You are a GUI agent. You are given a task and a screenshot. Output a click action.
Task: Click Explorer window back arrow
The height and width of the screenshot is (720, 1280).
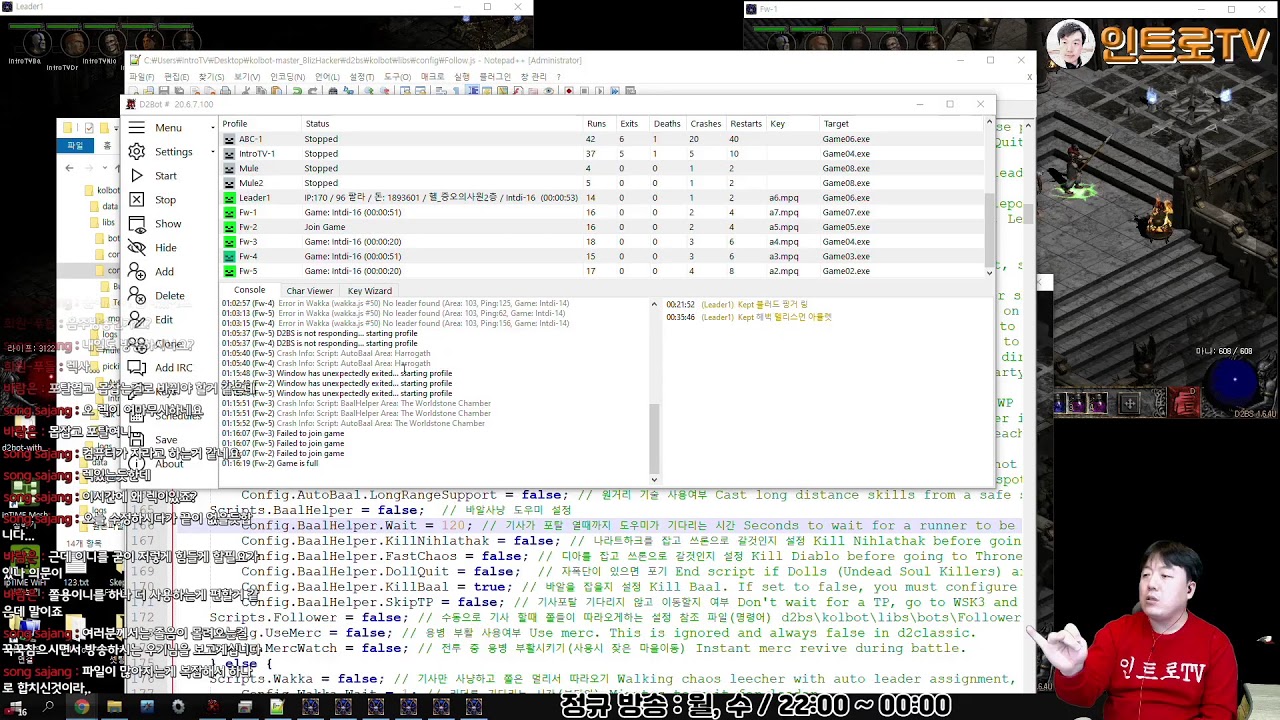[69, 168]
